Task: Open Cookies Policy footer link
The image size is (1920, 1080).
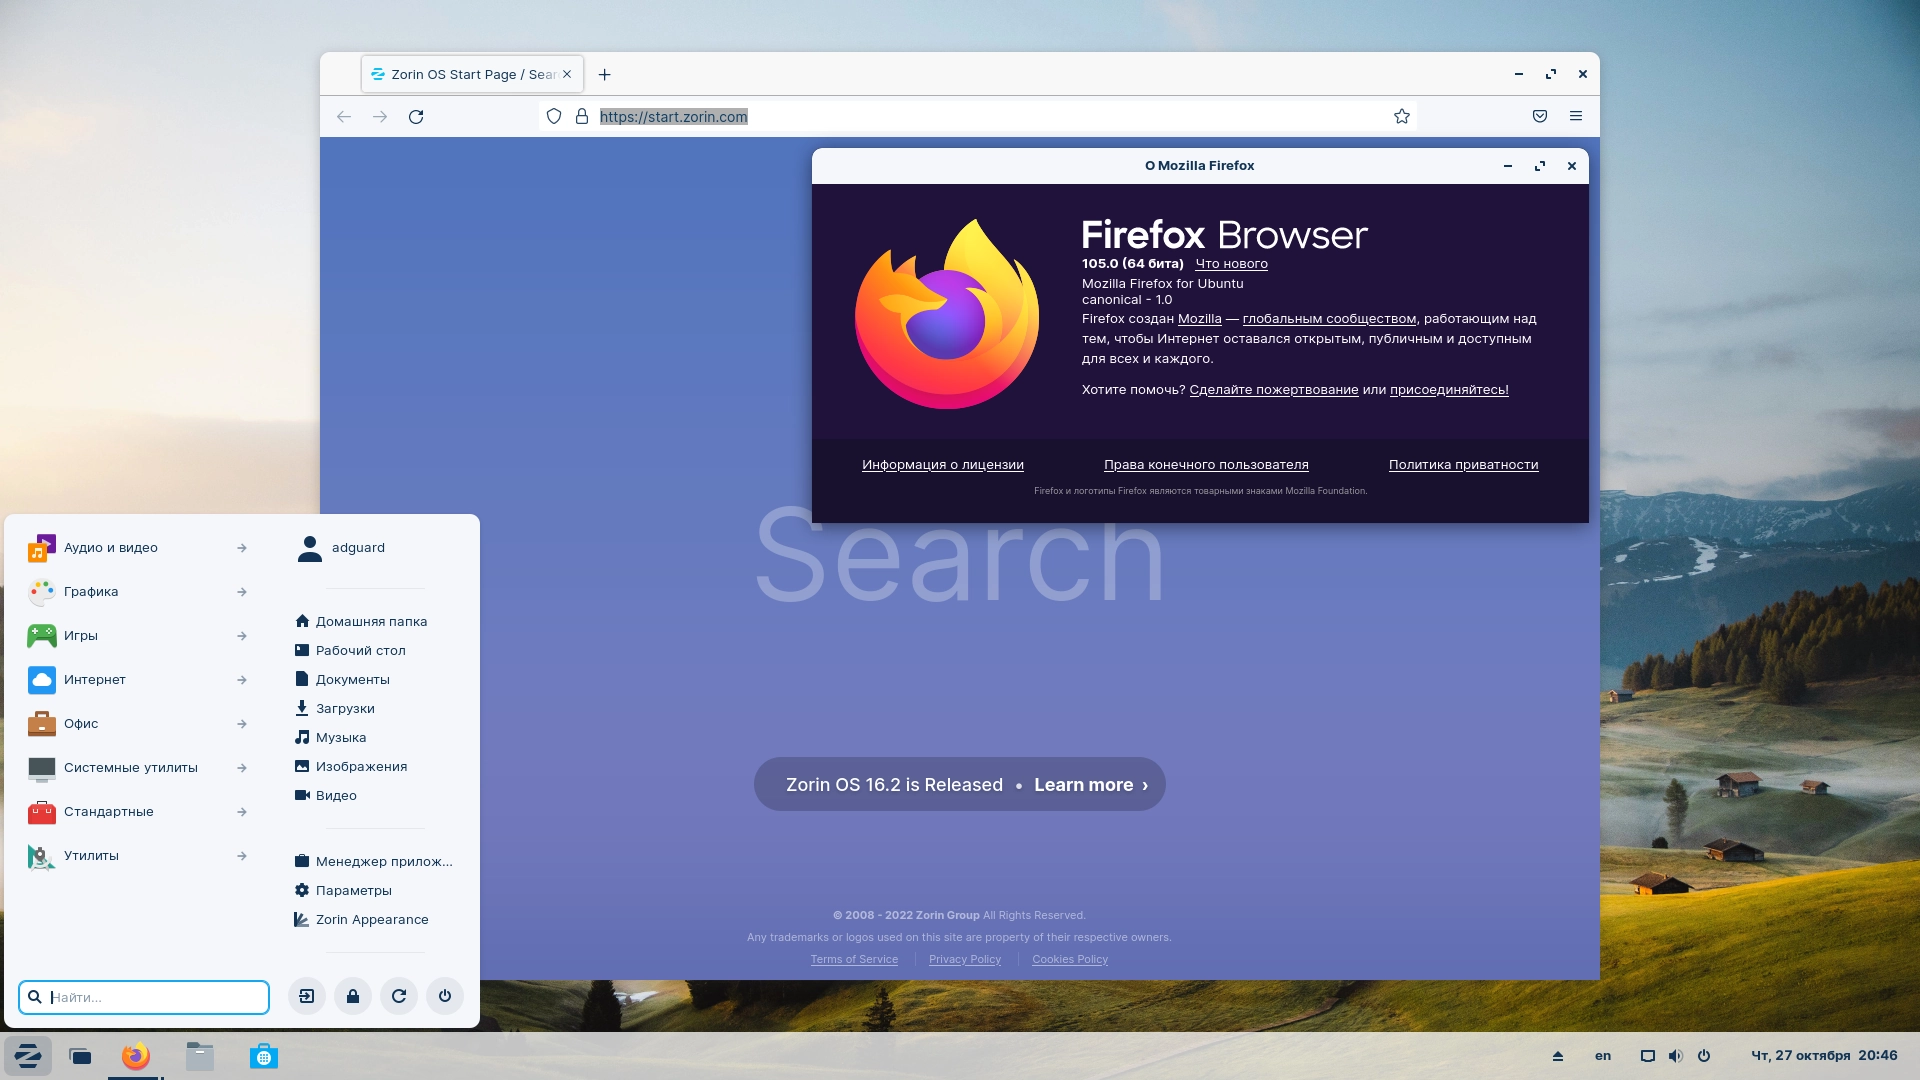Action: [1070, 960]
